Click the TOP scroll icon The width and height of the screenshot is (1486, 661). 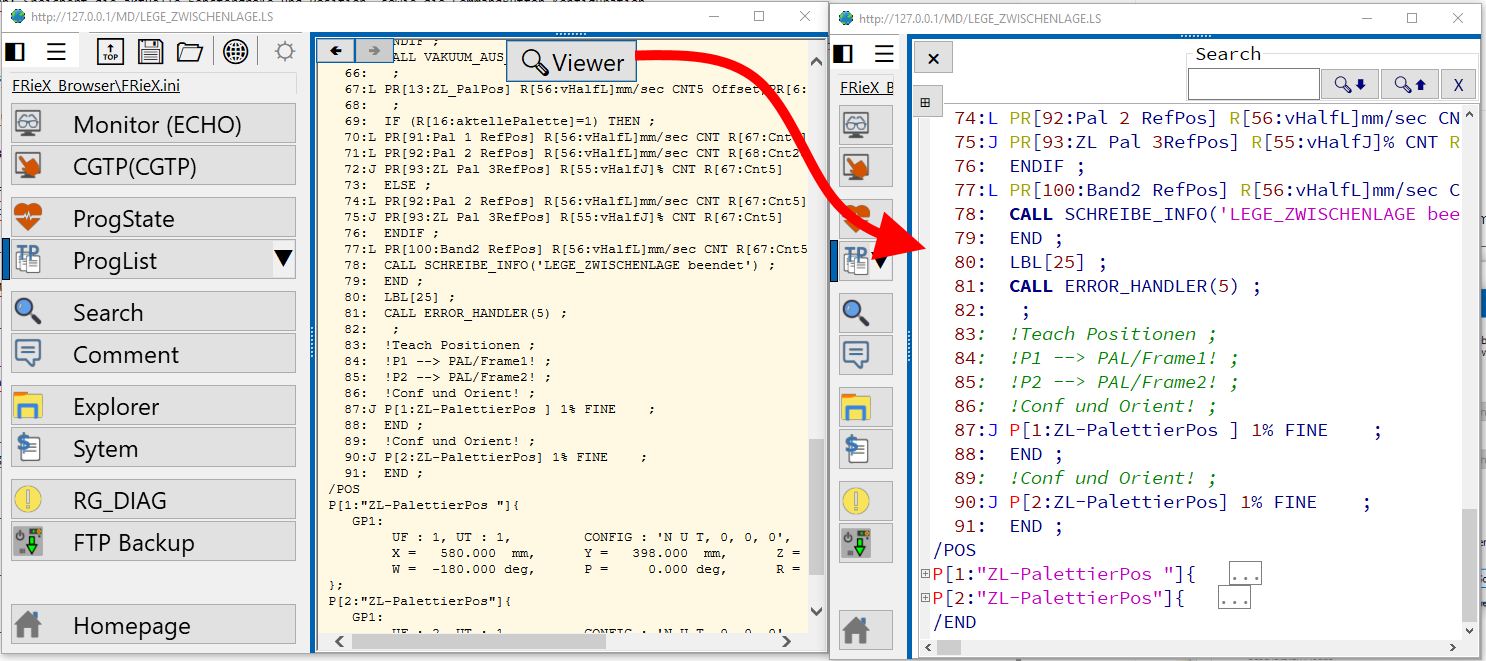(x=110, y=51)
